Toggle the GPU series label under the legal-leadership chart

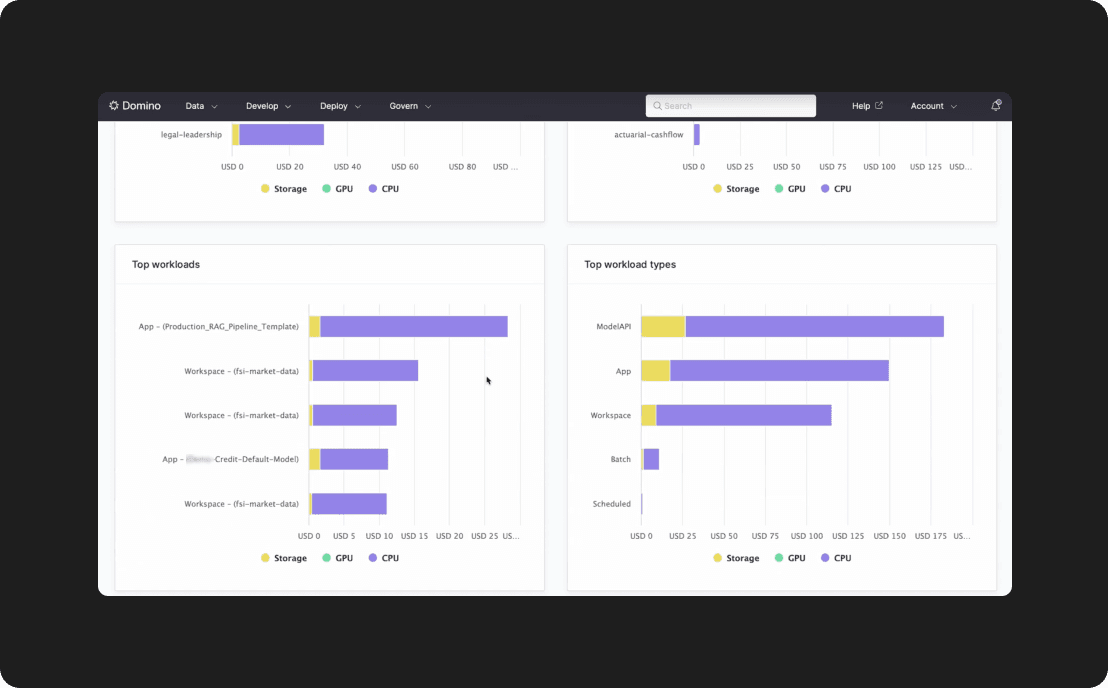point(344,189)
